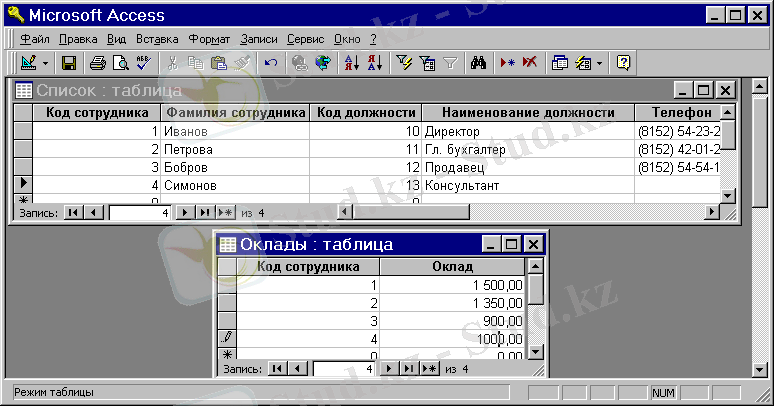Go to previous record in Список navigator
774x406 pixels.
point(93,213)
